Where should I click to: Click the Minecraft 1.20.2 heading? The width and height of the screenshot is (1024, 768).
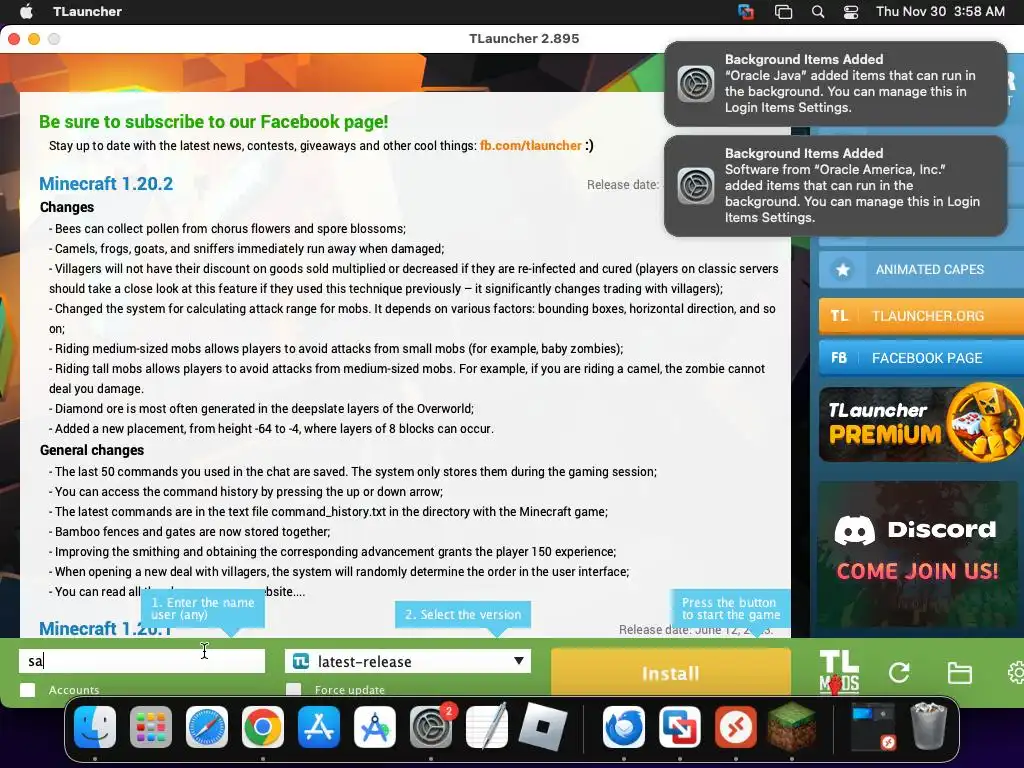tap(106, 184)
